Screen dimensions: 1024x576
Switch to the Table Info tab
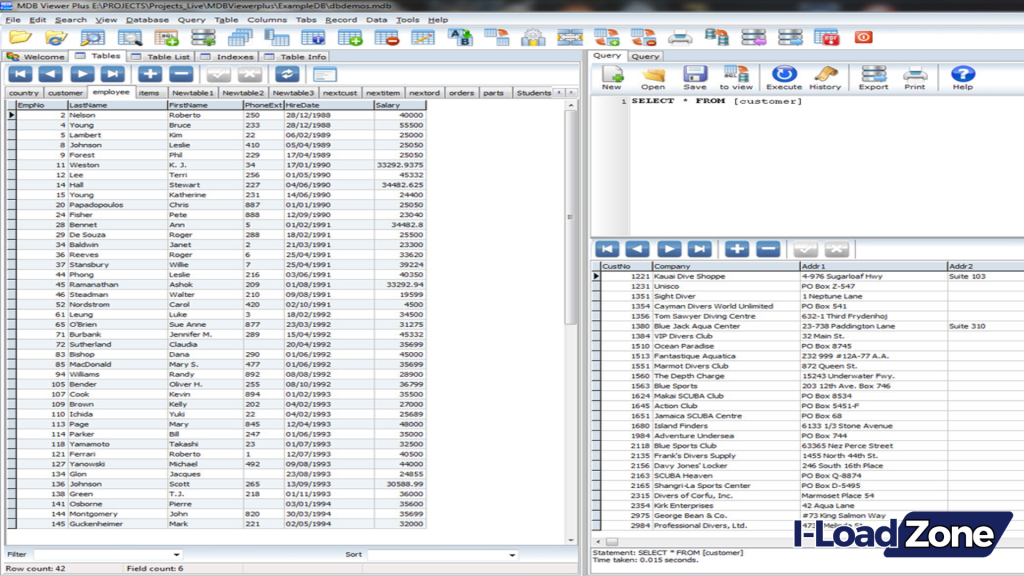[x=302, y=56]
